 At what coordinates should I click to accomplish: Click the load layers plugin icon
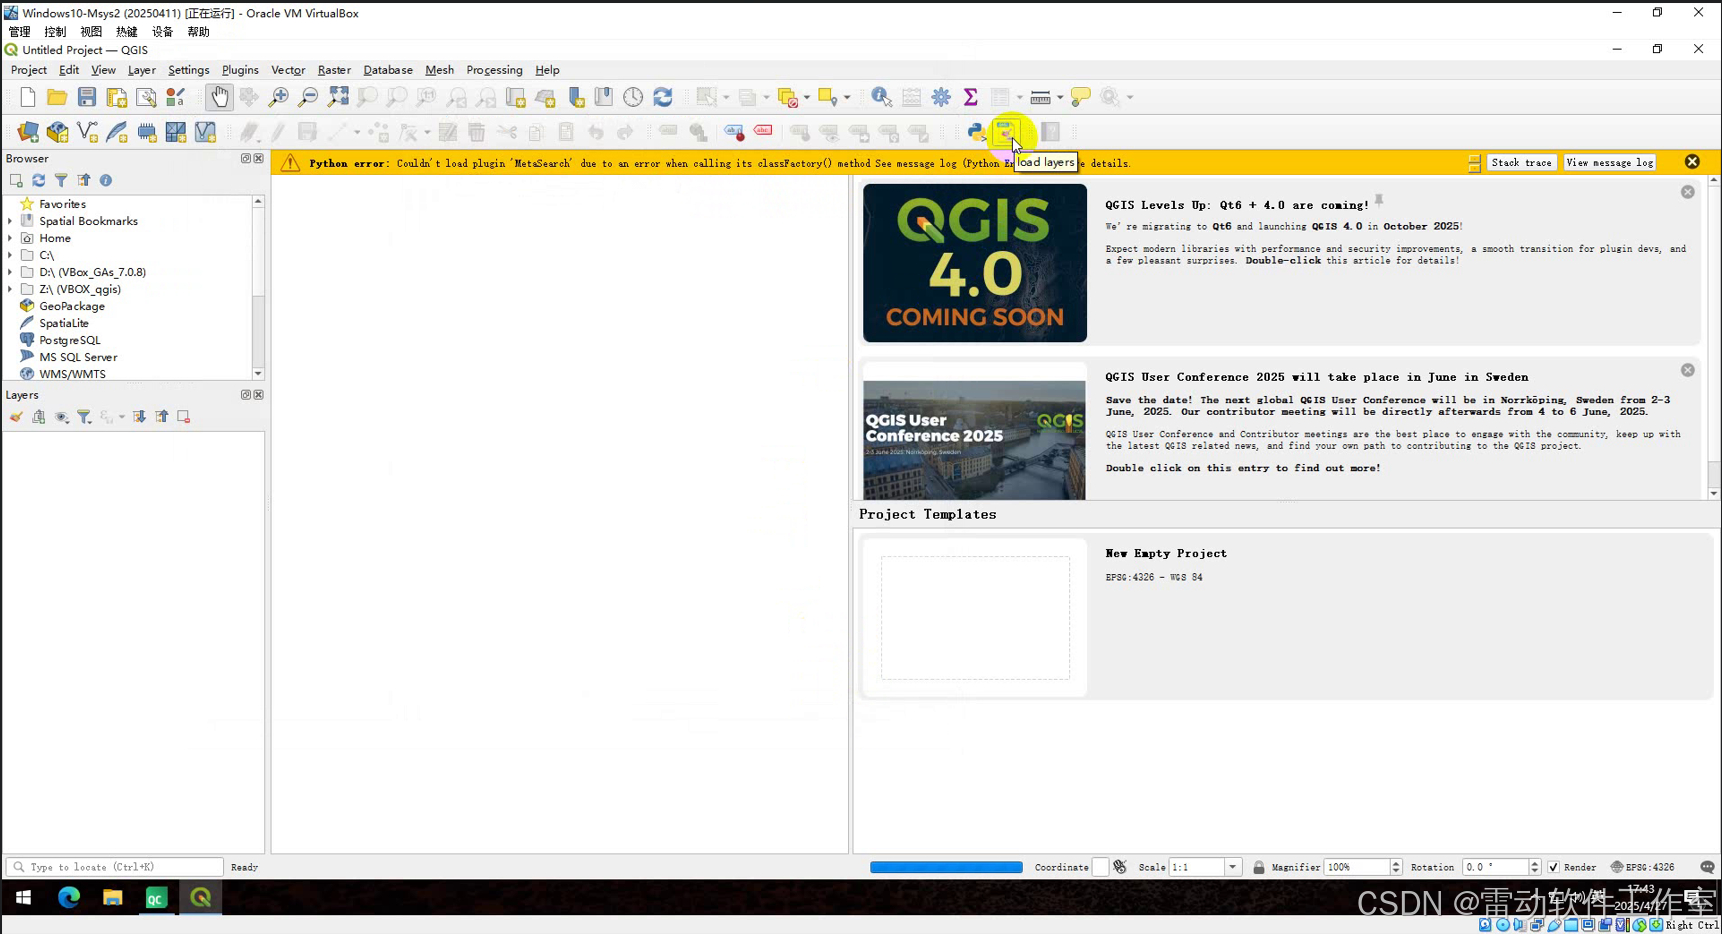1005,132
